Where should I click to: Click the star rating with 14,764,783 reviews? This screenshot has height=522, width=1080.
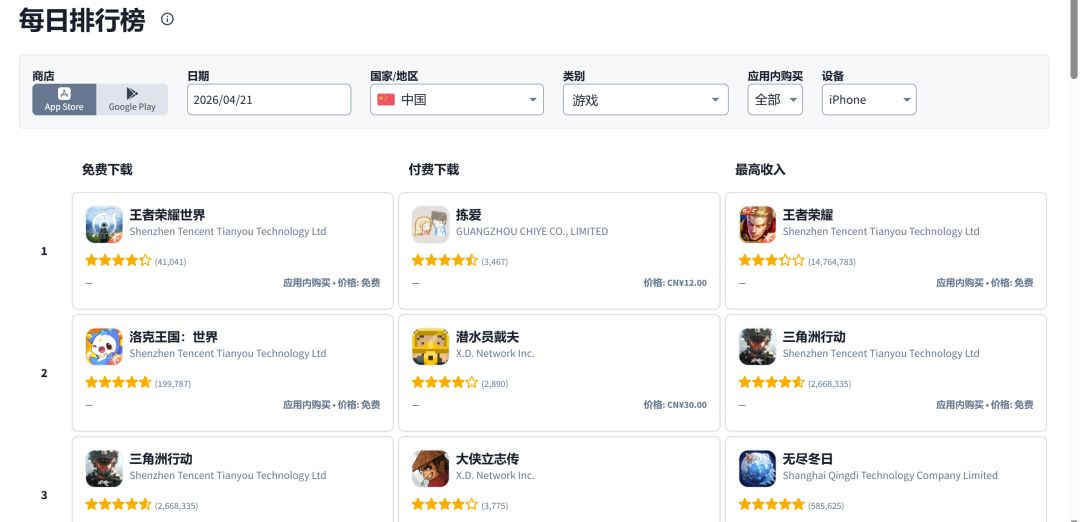[x=771, y=260]
